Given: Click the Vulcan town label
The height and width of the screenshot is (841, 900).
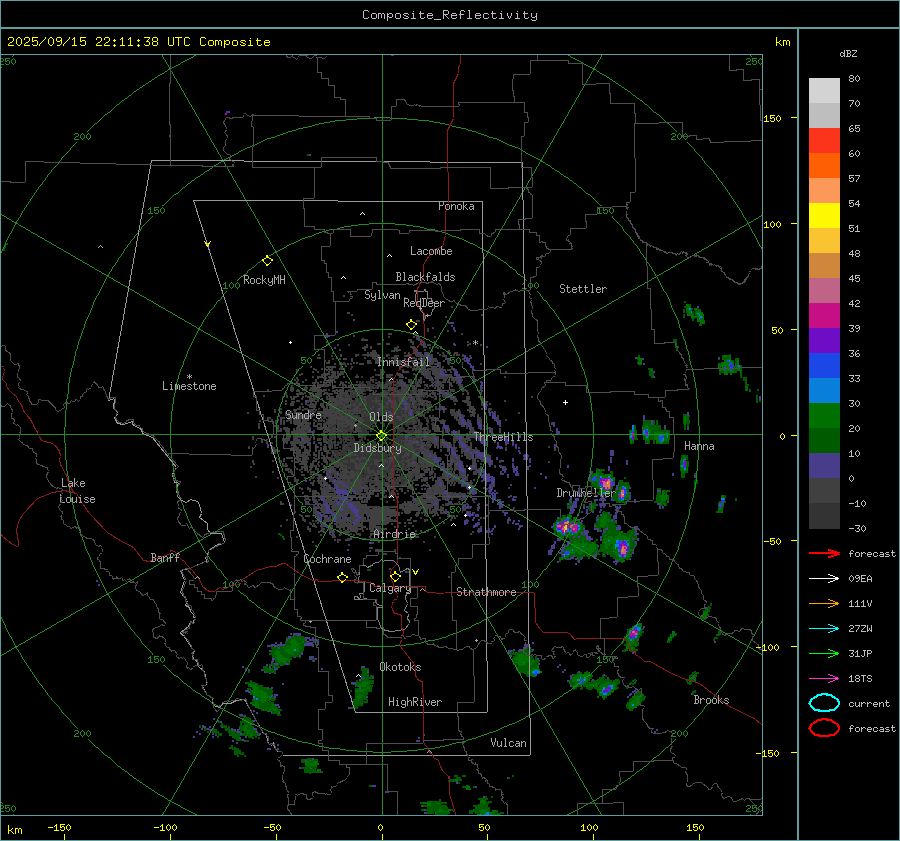Looking at the screenshot, I should (x=509, y=743).
